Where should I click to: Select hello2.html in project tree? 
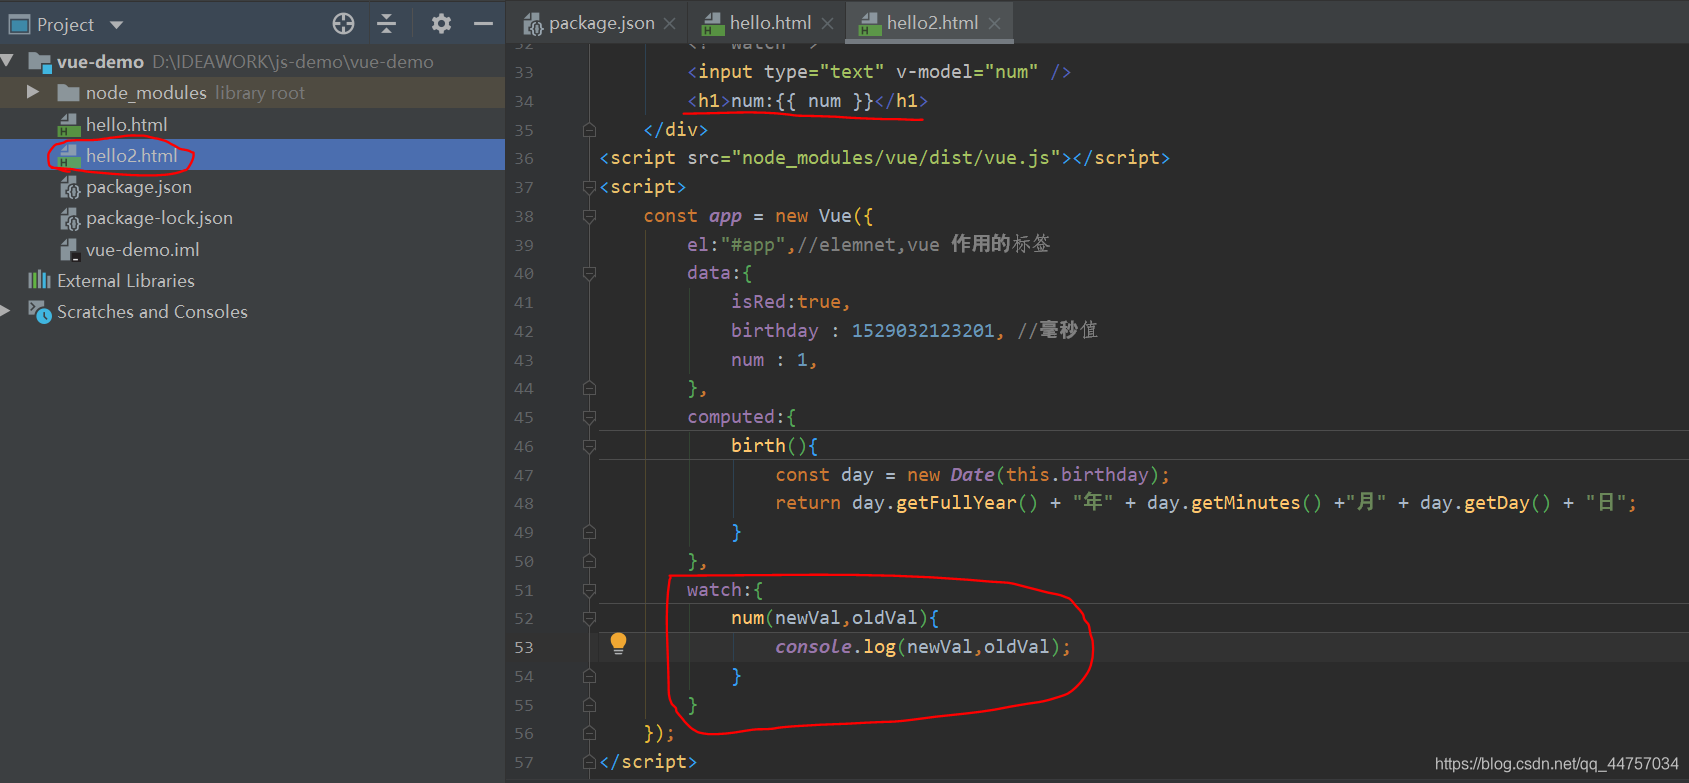coord(131,155)
